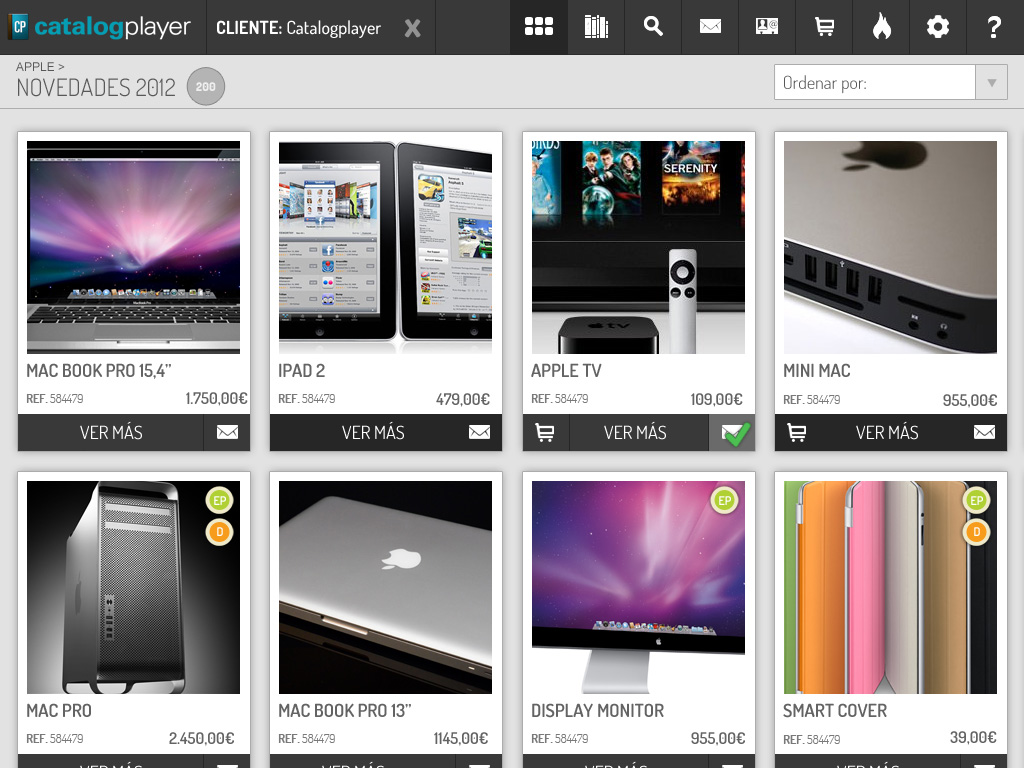This screenshot has height=768, width=1024.
Task: Toggle the checked envelope on Apple TV
Action: coord(733,432)
